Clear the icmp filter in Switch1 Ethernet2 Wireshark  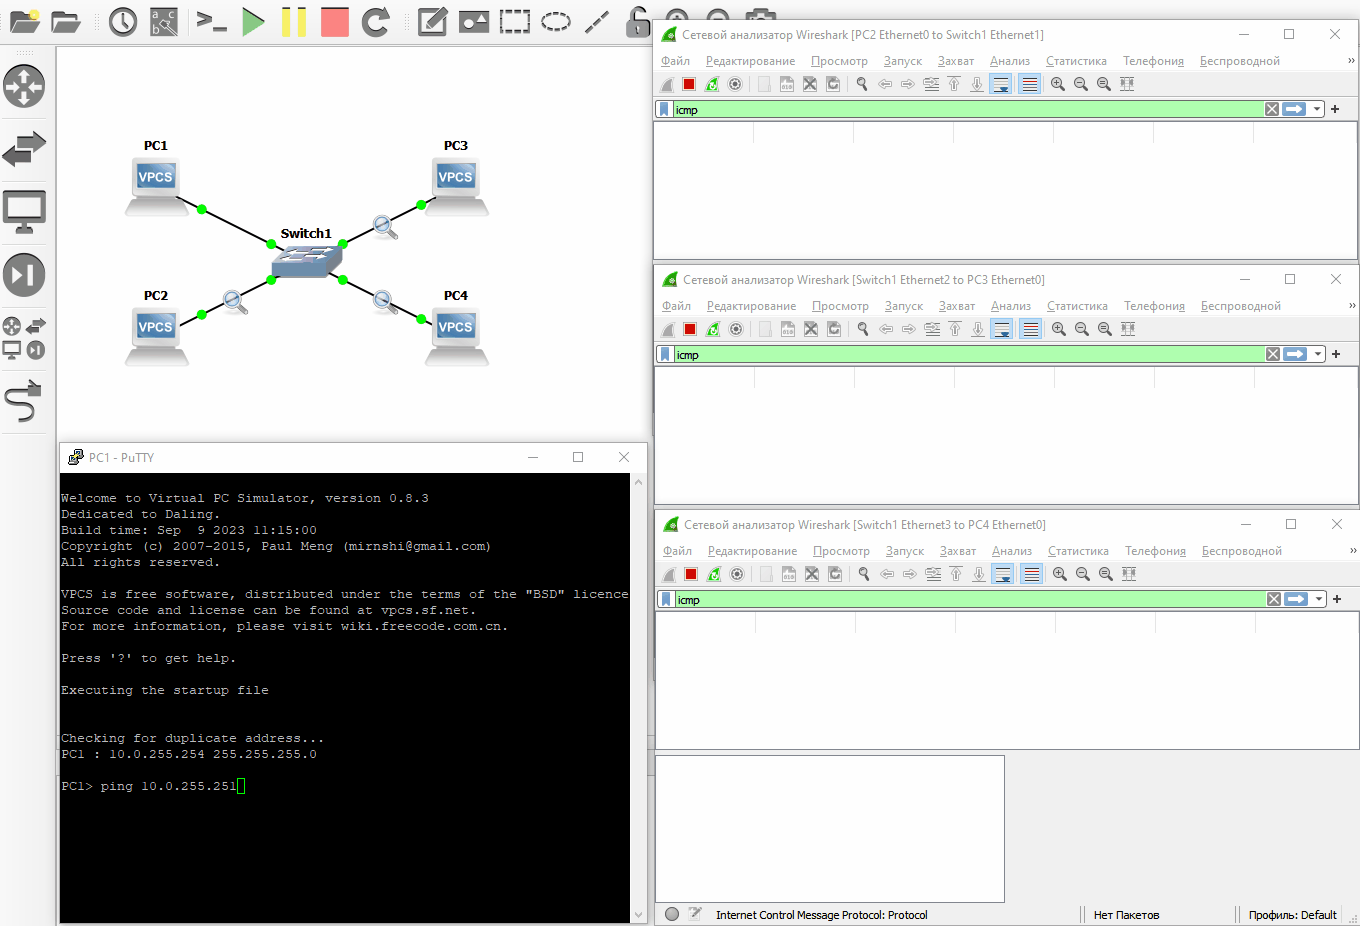click(x=1273, y=354)
